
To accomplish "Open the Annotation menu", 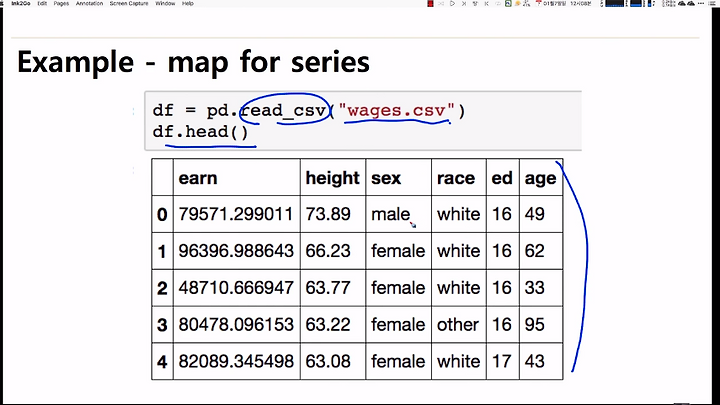I will (x=89, y=3).
